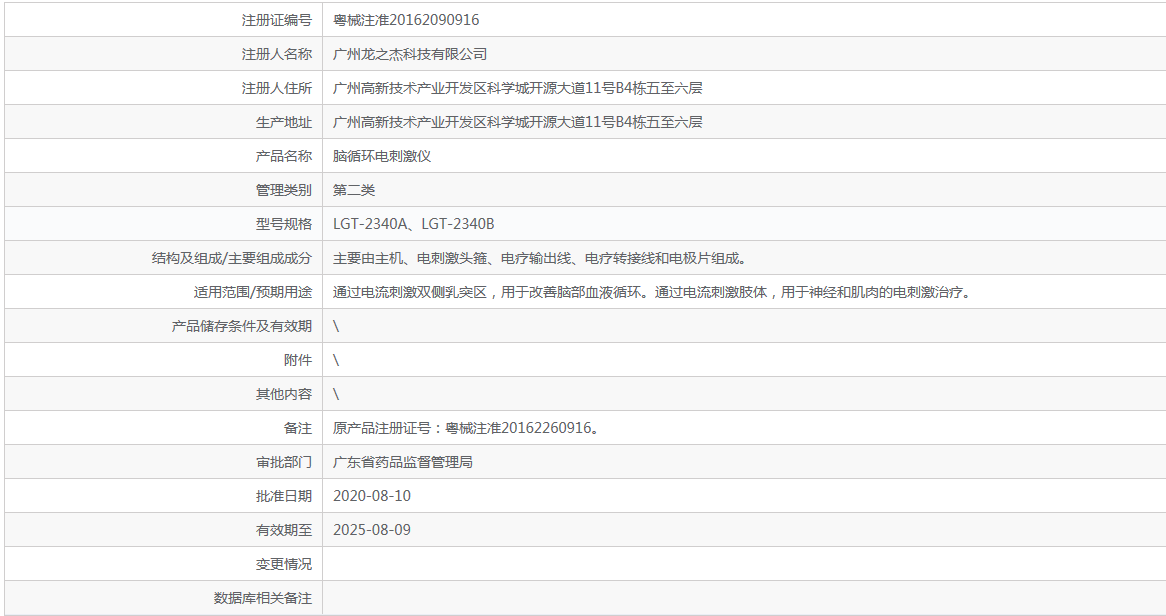The height and width of the screenshot is (616, 1166).
Task: Select the 批准日期 label
Action: (x=284, y=496)
